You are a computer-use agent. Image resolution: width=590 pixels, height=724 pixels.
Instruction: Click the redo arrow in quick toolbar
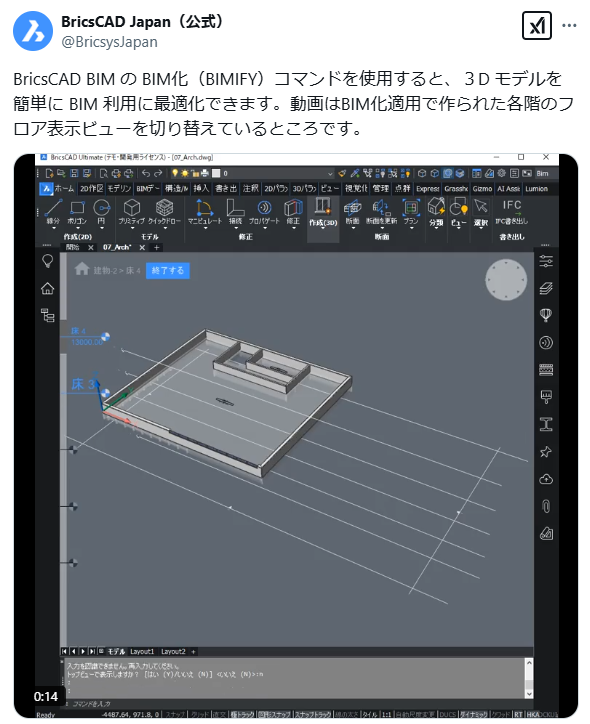point(158,173)
